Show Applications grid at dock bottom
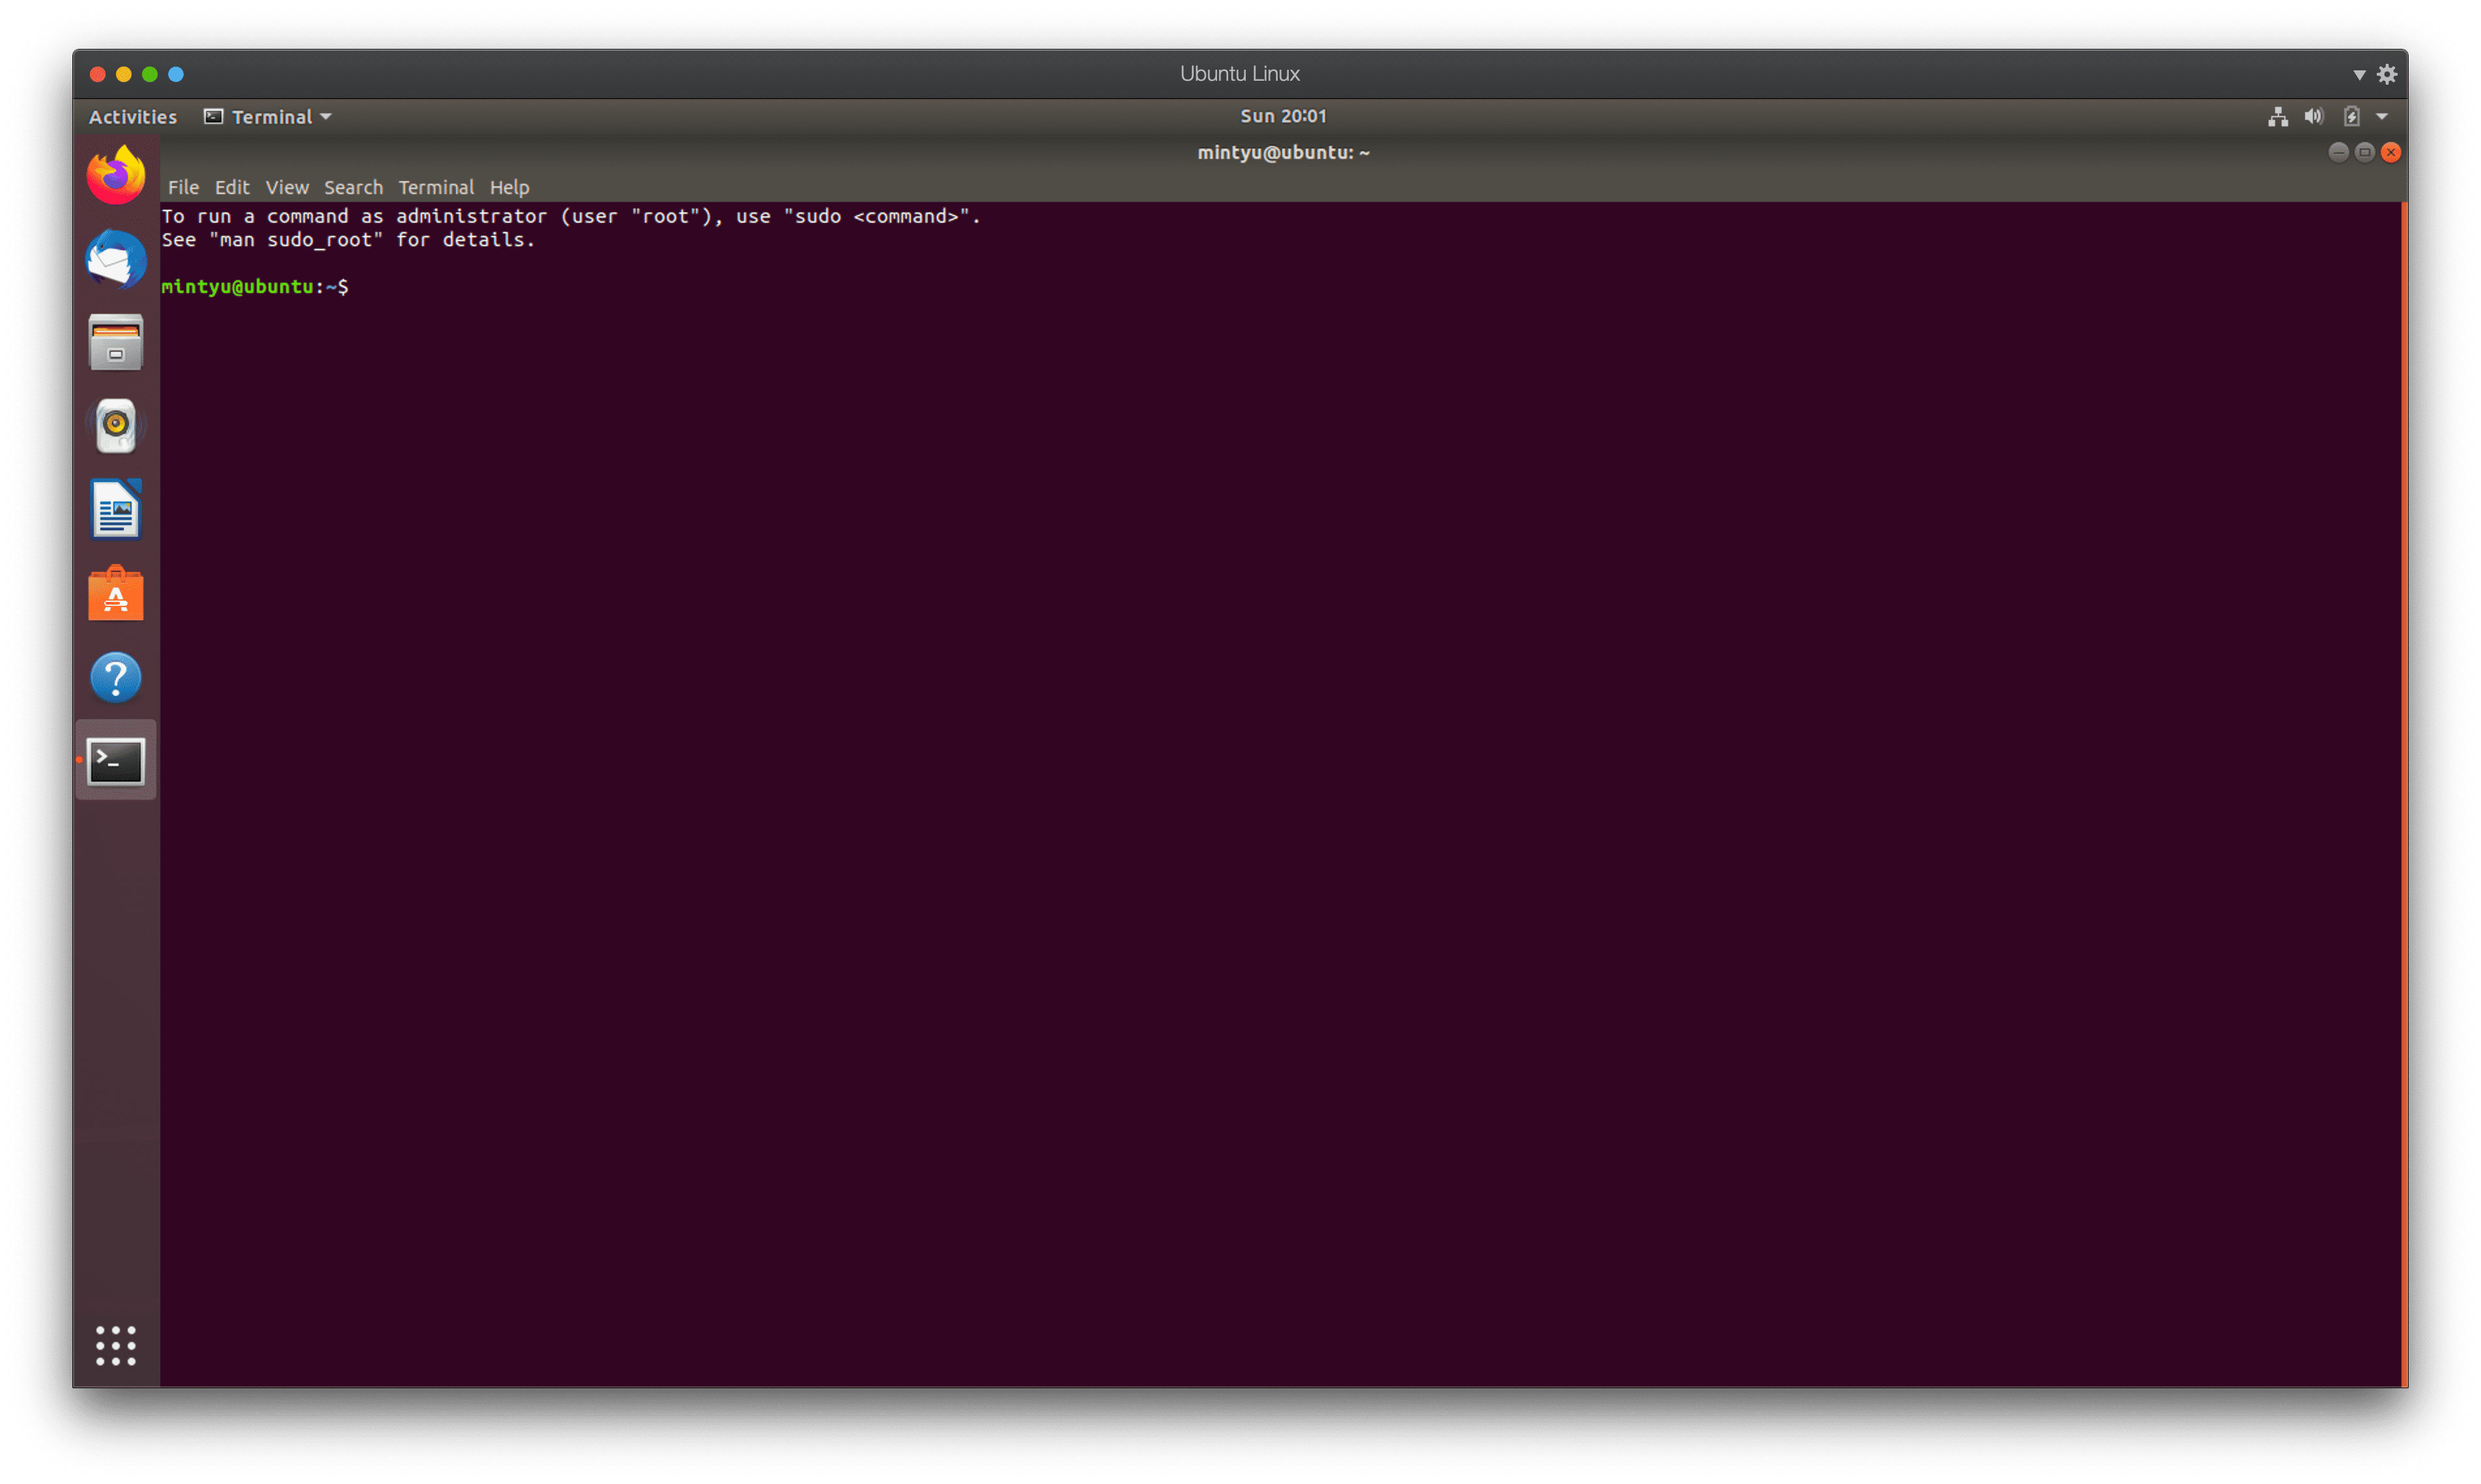 tap(116, 1346)
